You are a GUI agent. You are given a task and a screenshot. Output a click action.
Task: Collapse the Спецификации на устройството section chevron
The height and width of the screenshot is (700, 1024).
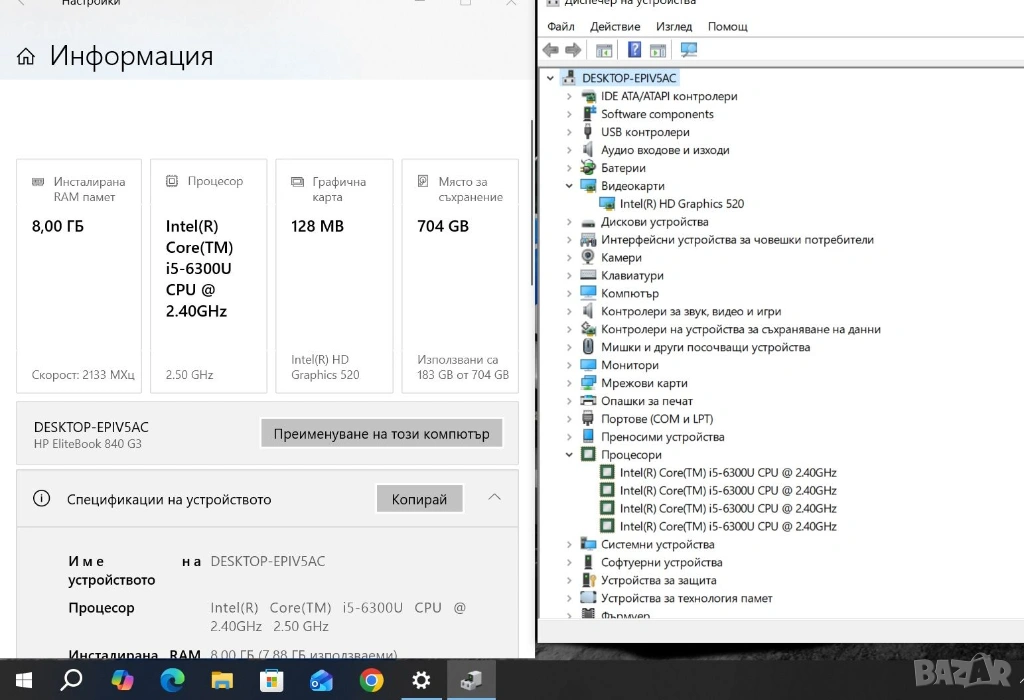click(x=494, y=498)
